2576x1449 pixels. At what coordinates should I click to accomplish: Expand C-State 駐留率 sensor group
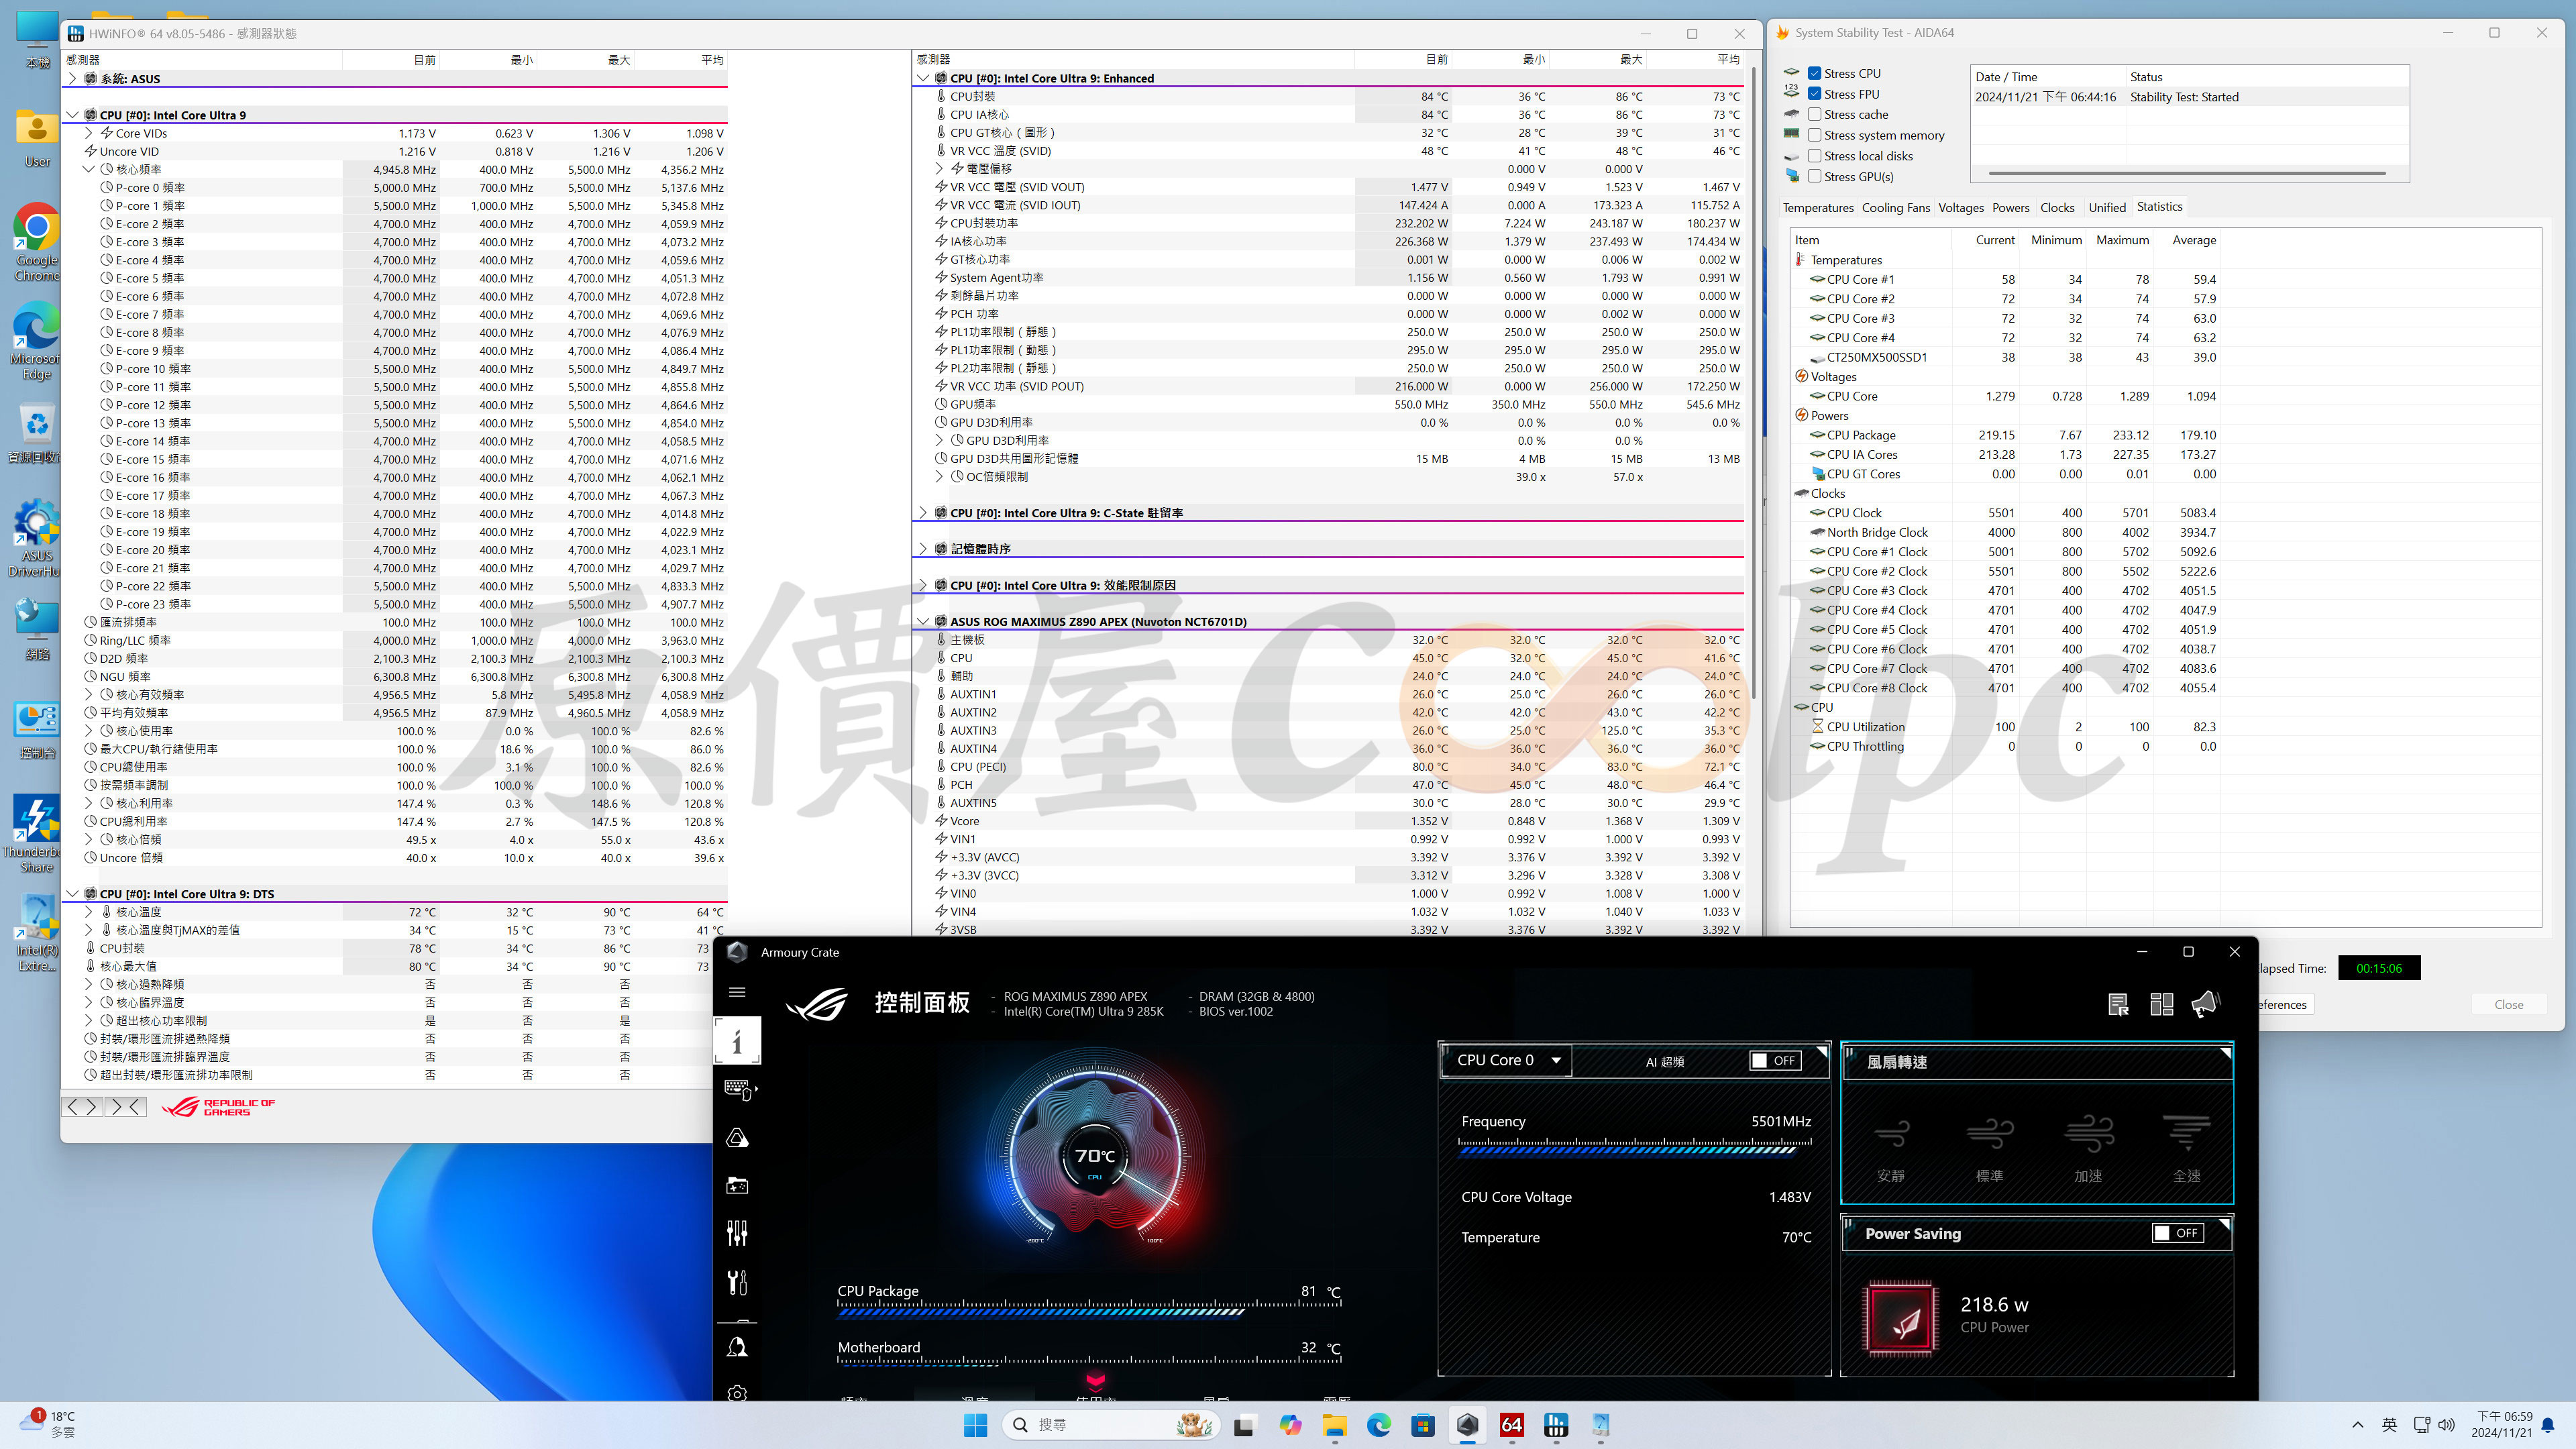923,513
